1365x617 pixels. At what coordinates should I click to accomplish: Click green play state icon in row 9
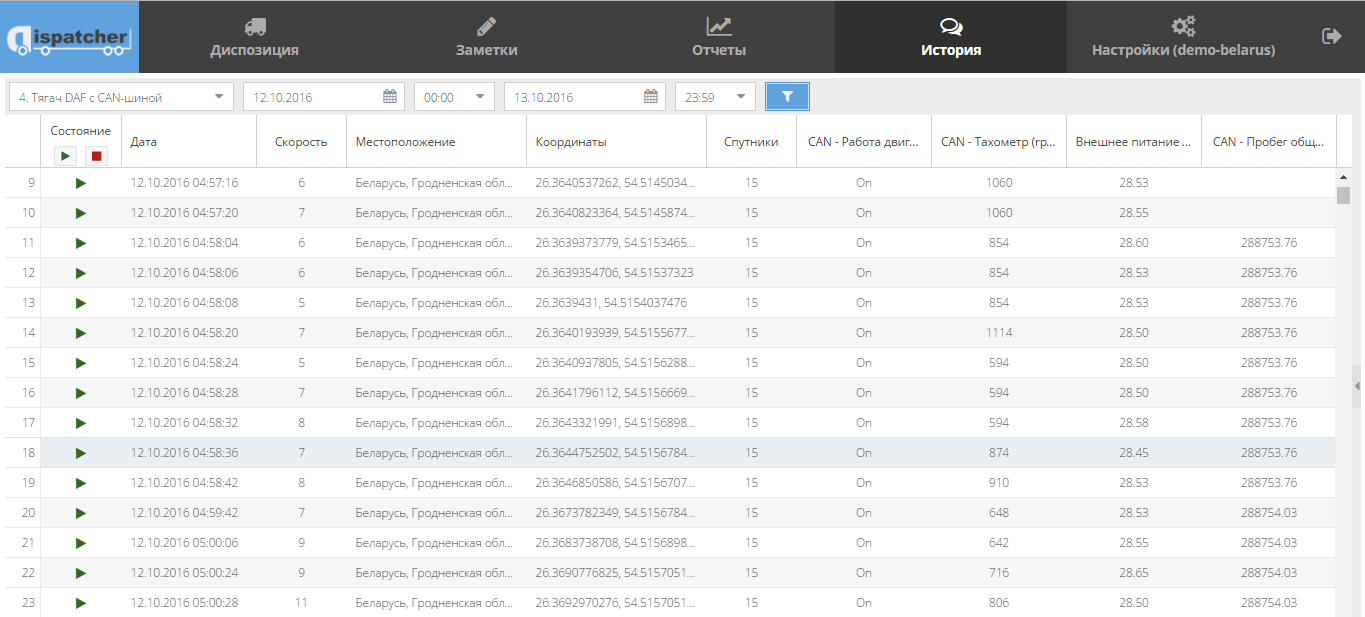[x=81, y=183]
